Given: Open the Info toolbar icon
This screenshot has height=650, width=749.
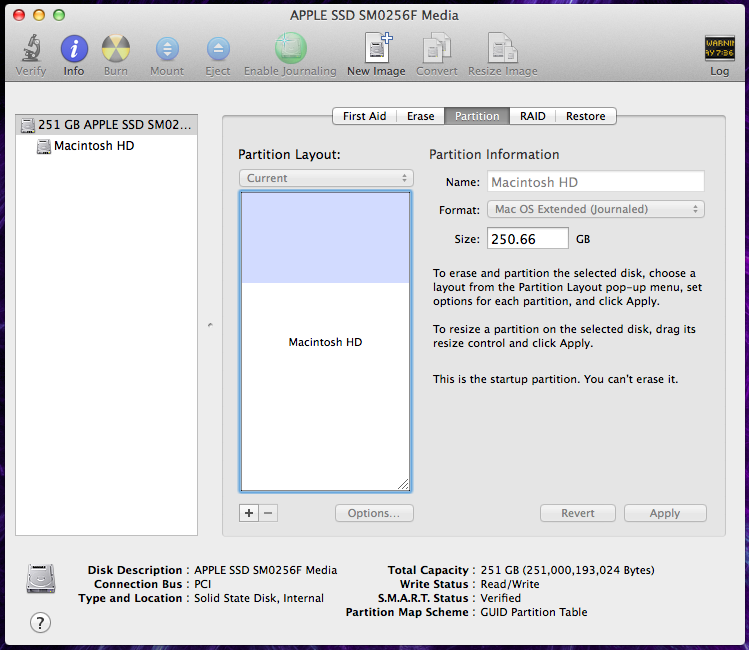Looking at the screenshot, I should tap(74, 49).
